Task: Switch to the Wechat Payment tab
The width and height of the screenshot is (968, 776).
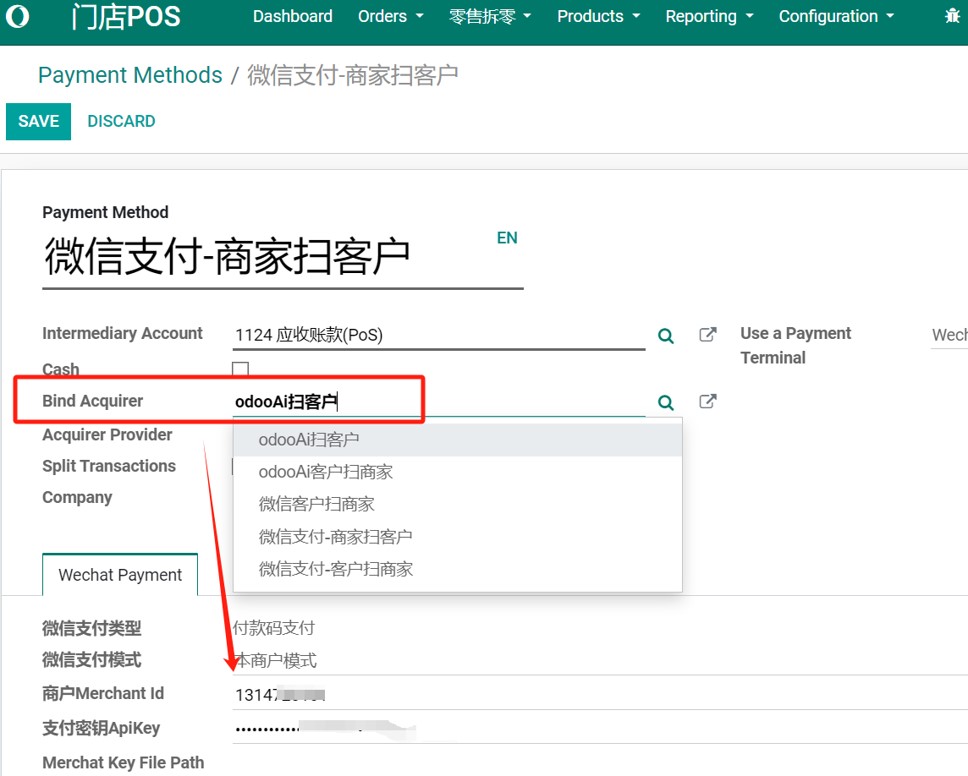Action: pyautogui.click(x=120, y=575)
